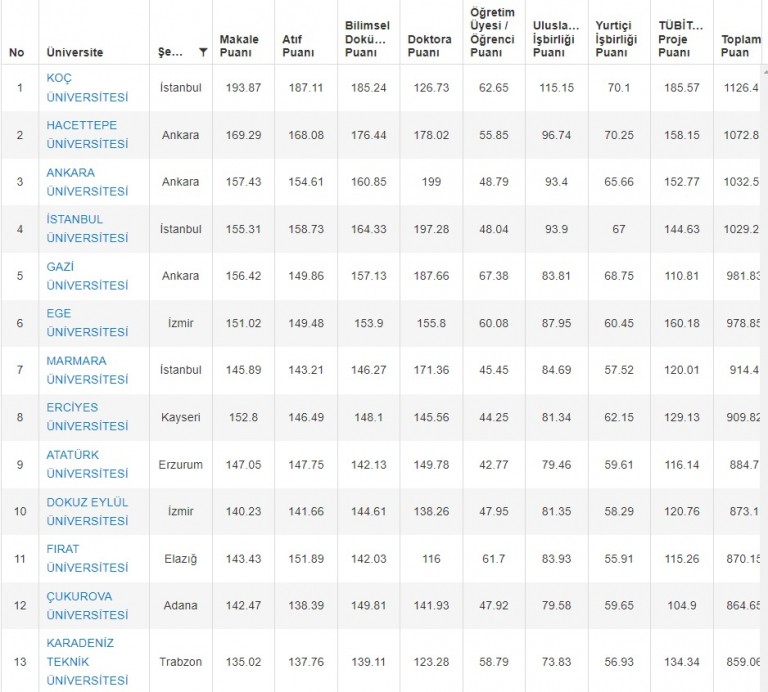Viewport: 768px width, 692px height.
Task: Visit the ÇUKUROVA ÜNİVERSİTESİ link
Action: (87, 605)
